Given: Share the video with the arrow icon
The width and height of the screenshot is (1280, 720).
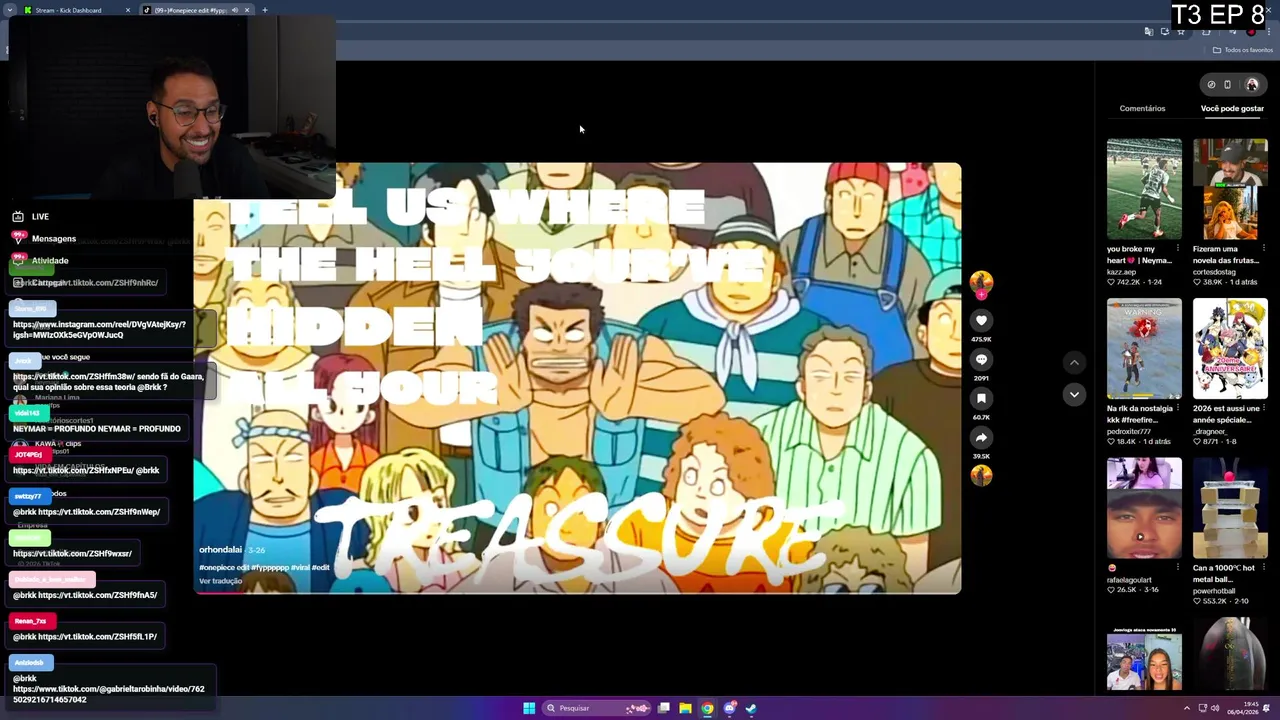Looking at the screenshot, I should click(x=981, y=437).
